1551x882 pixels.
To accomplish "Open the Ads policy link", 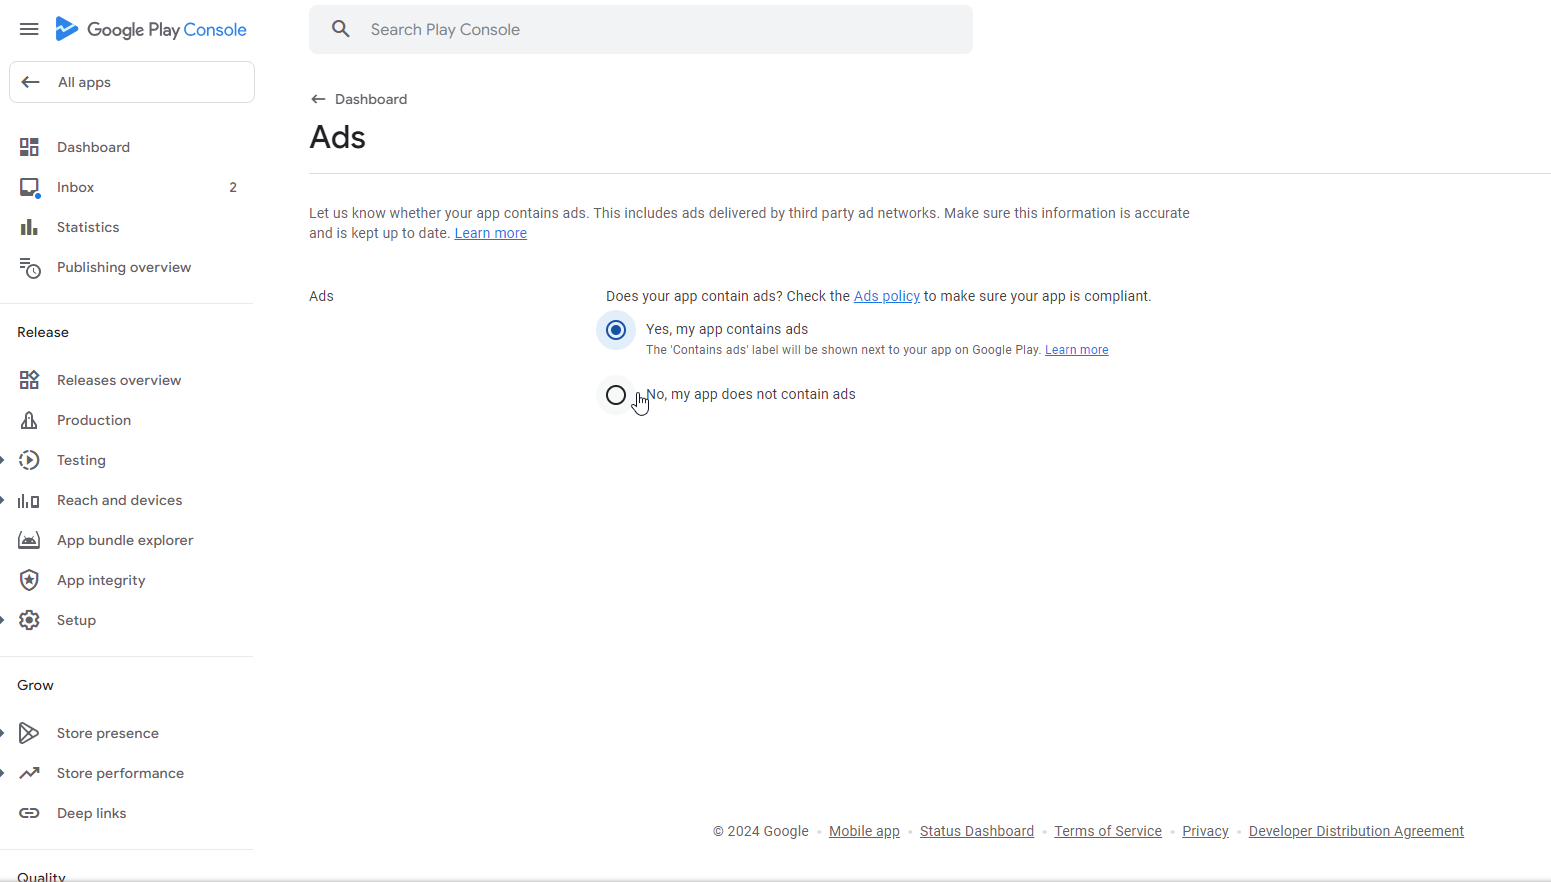I will 886,296.
